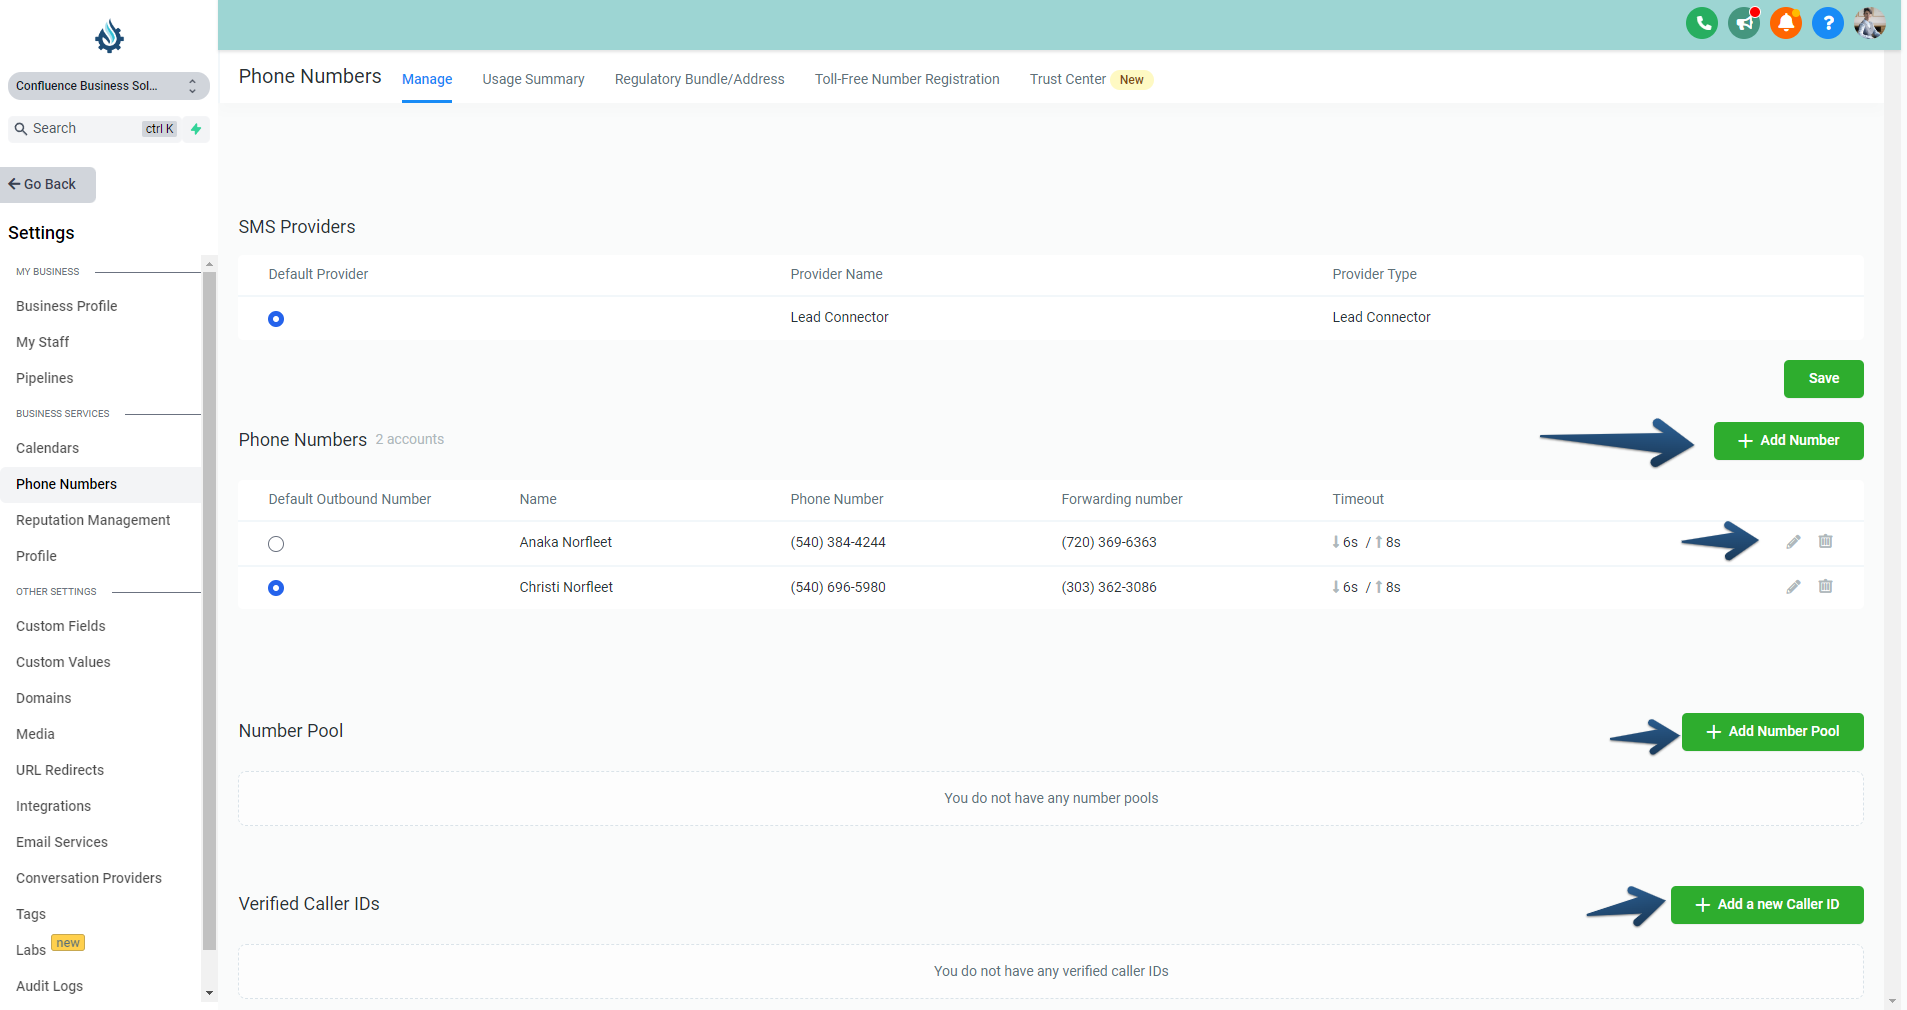Select the Lead Connector default provider radio
Viewport: 1907px width, 1010px height.
(276, 319)
